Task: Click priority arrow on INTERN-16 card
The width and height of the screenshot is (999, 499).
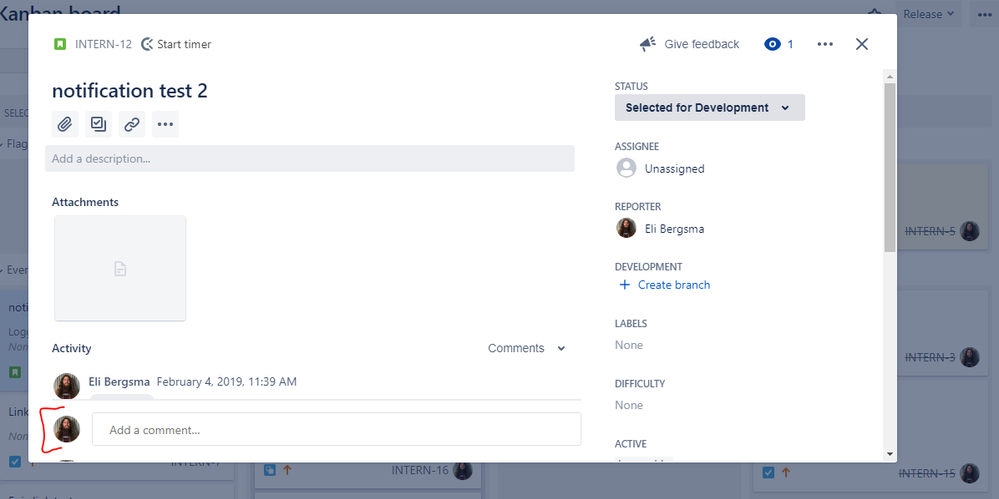Action: pos(287,470)
